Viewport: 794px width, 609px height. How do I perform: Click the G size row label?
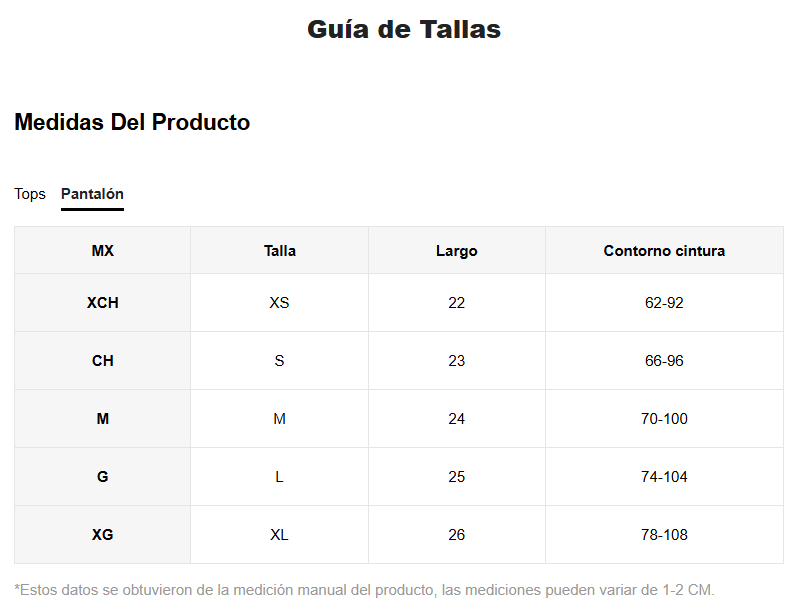point(102,477)
